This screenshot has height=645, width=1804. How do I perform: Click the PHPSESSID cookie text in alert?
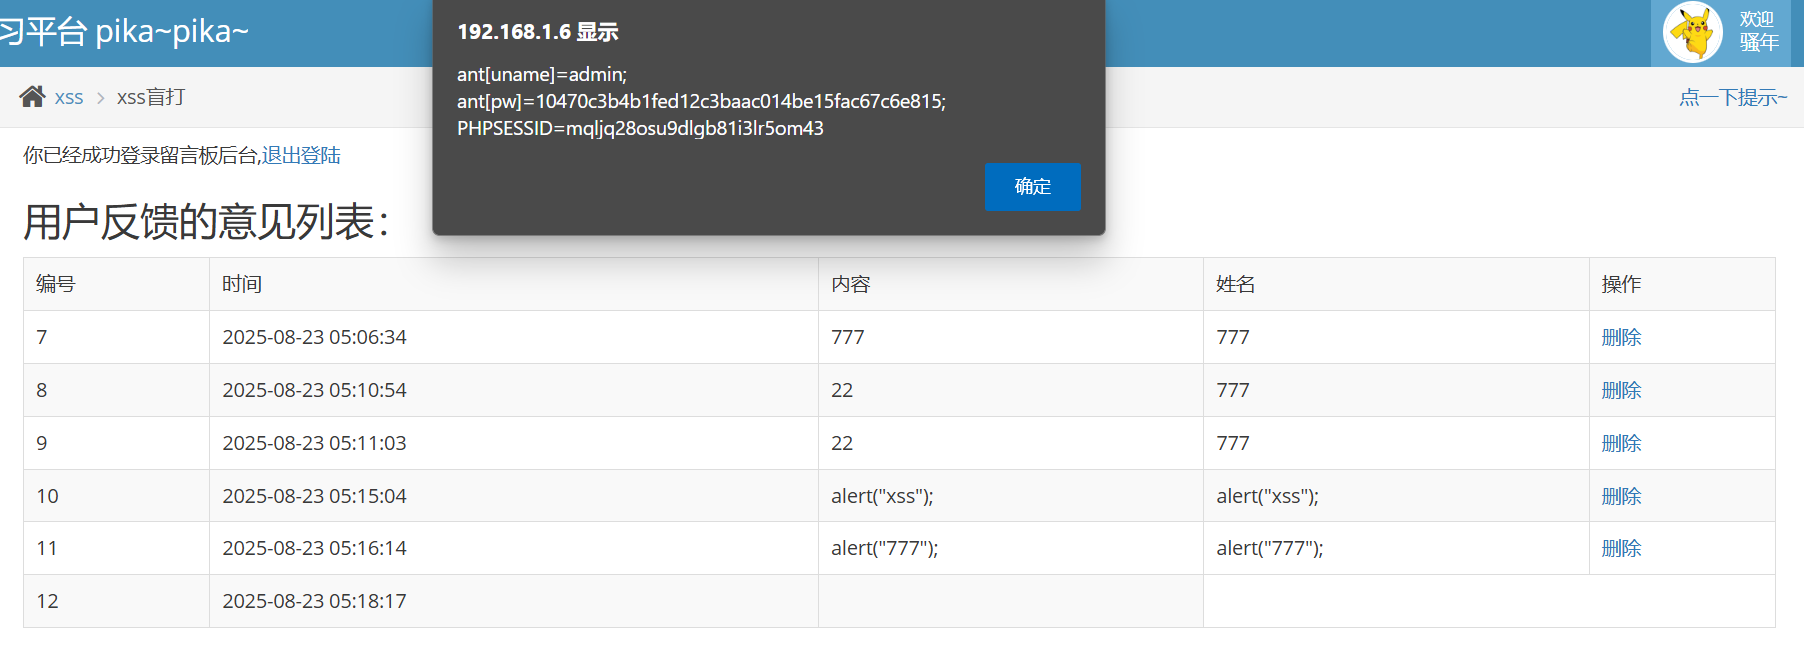(640, 129)
